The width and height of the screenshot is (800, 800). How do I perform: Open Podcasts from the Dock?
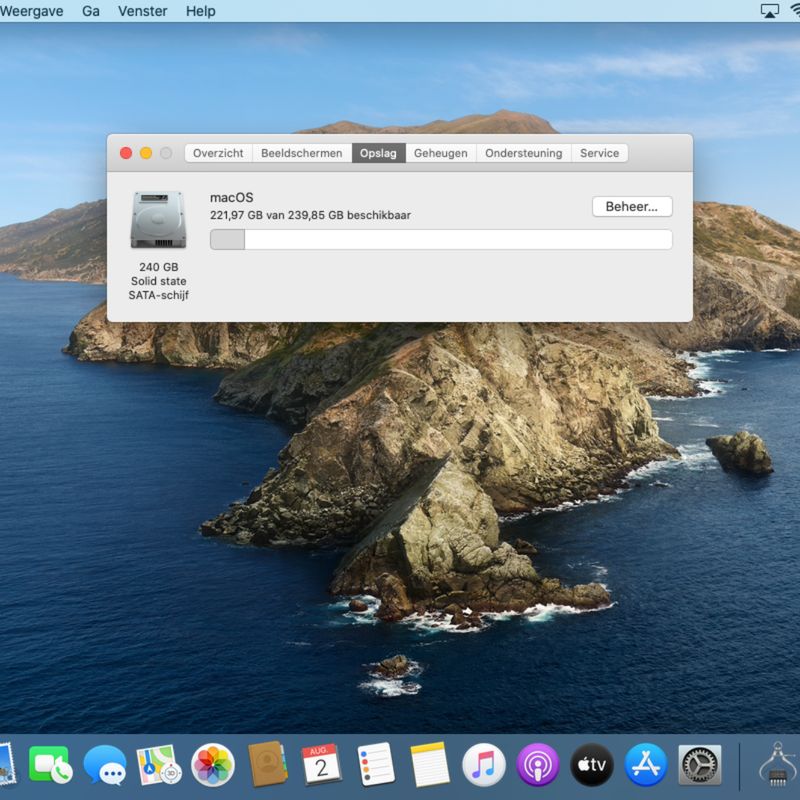pos(538,765)
